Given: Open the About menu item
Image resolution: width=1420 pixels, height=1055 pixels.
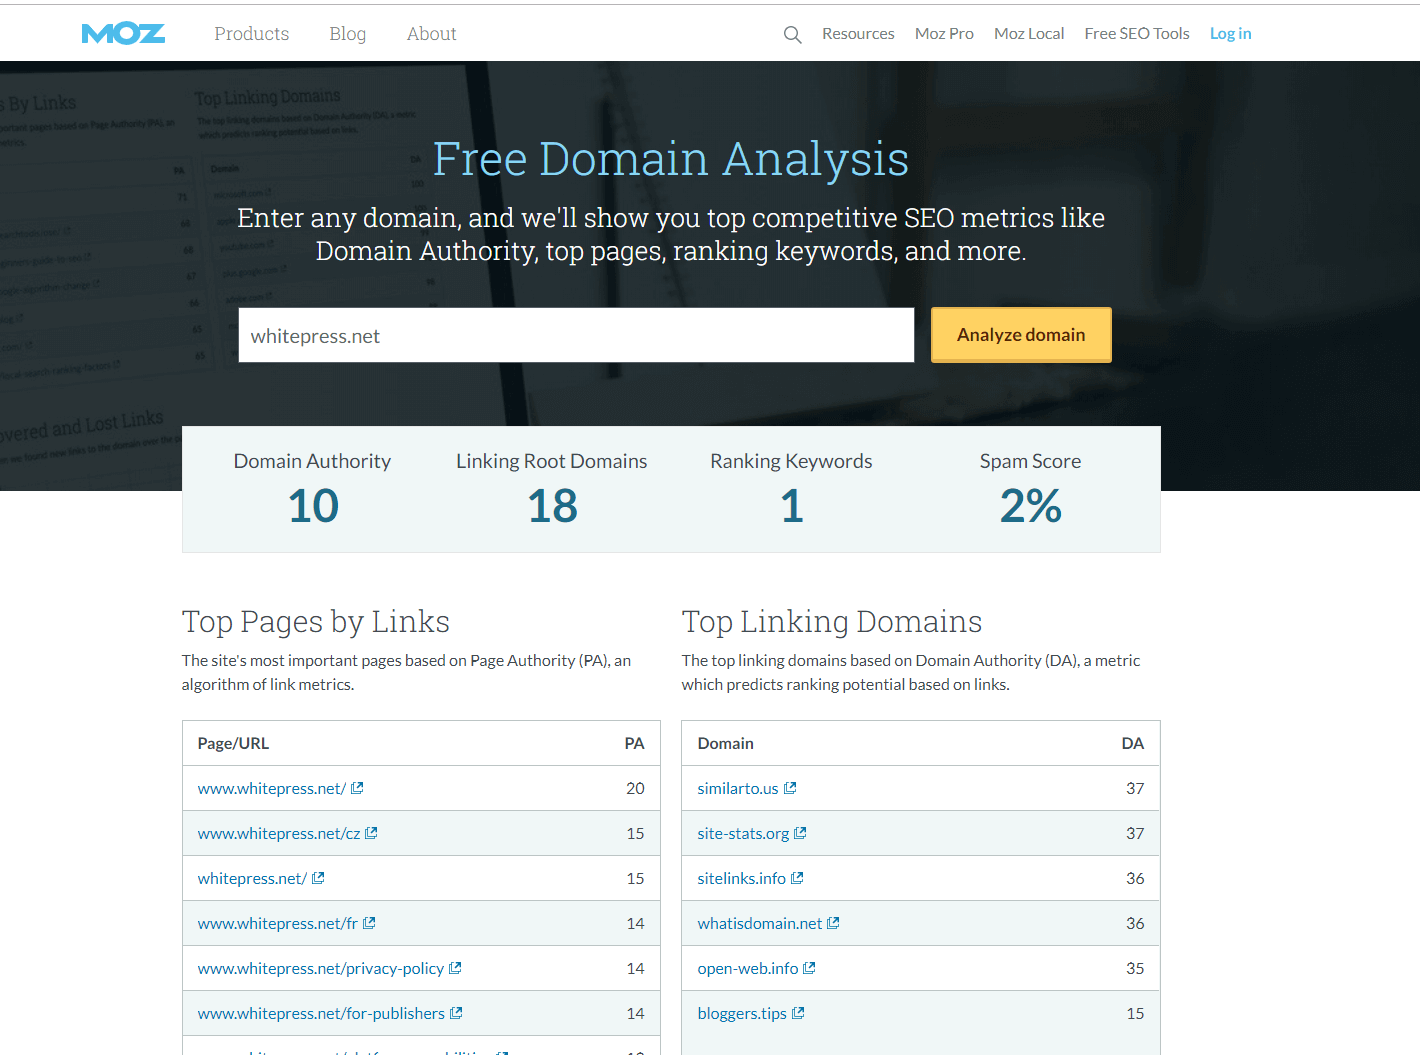Looking at the screenshot, I should point(431,34).
